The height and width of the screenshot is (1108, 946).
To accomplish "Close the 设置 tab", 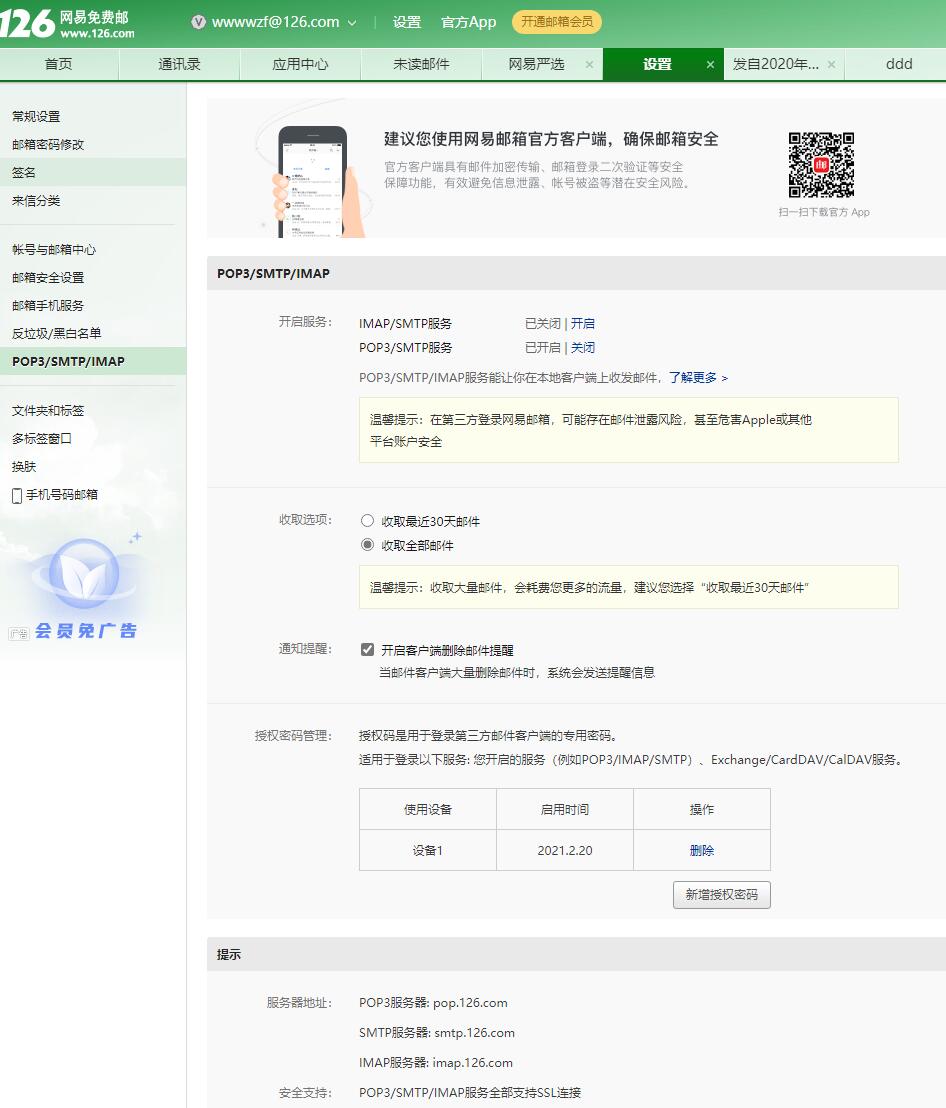I will [710, 65].
